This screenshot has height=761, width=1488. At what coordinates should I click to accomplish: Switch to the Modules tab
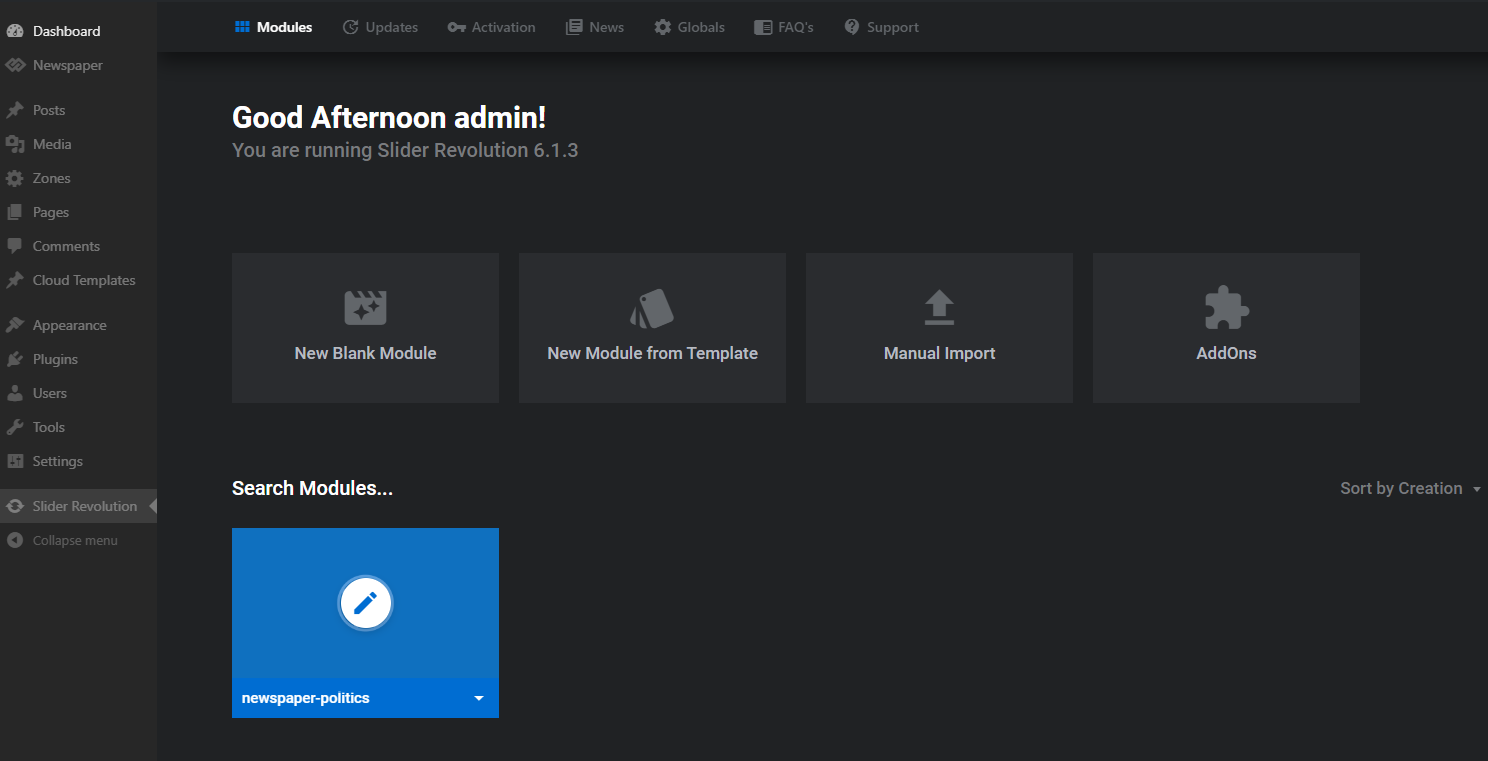click(x=274, y=27)
